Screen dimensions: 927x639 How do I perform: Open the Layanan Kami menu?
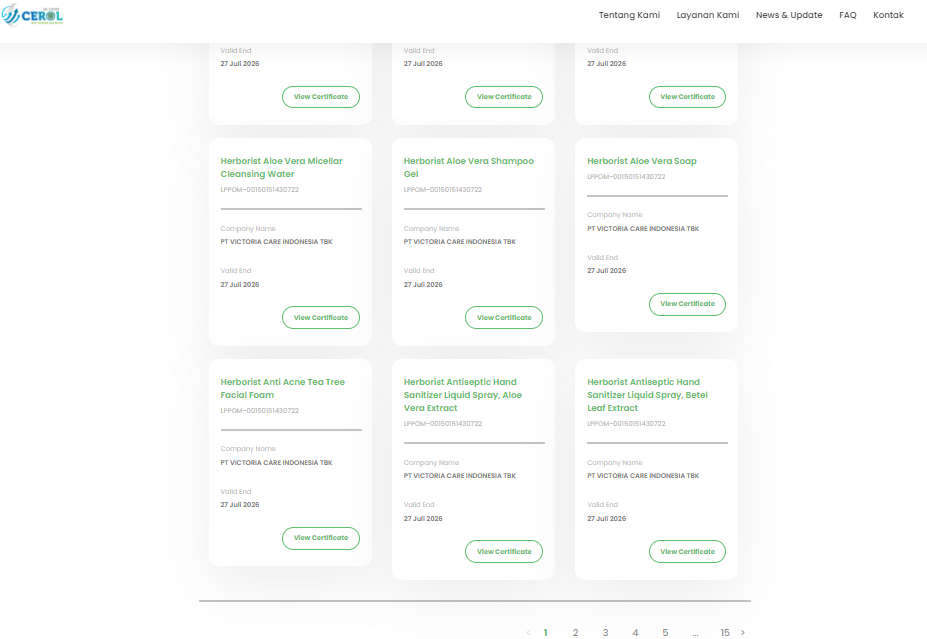pos(708,15)
